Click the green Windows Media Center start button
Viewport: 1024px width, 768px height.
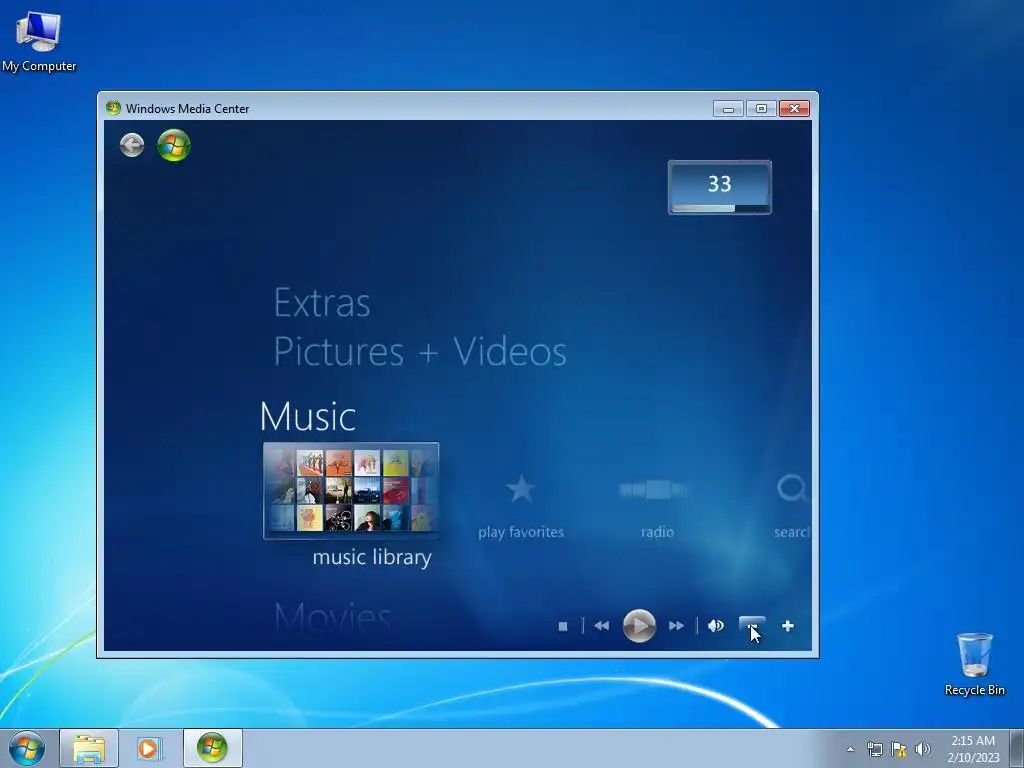coord(174,145)
